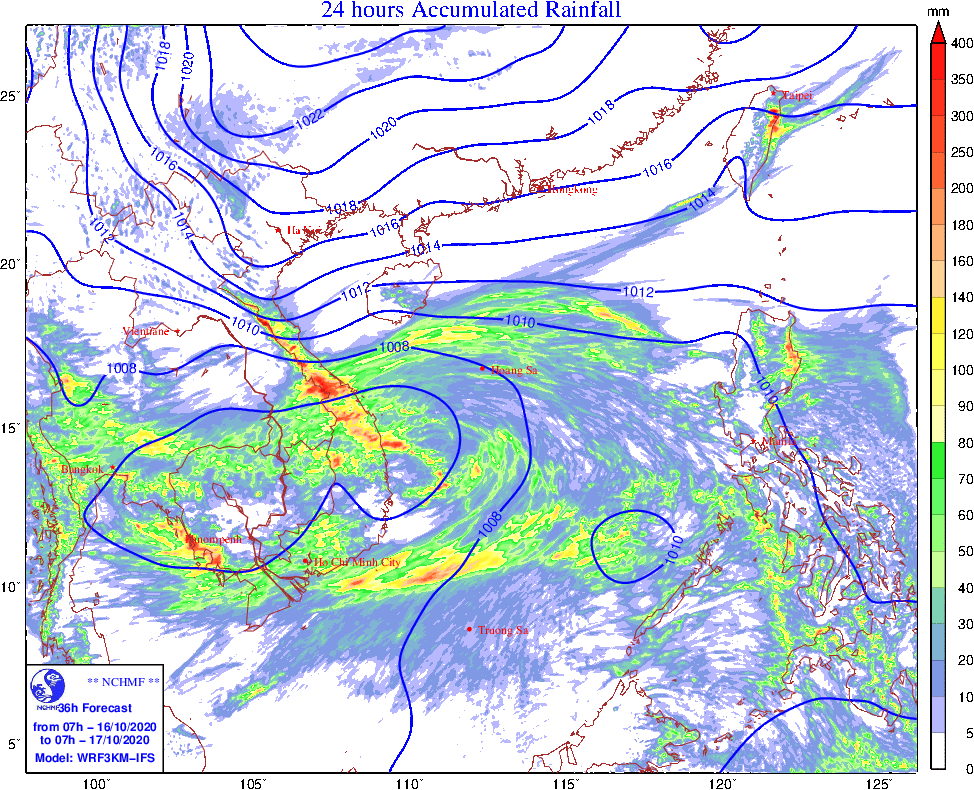Click the Model: WRF3KM-IFS label

pyautogui.click(x=95, y=757)
